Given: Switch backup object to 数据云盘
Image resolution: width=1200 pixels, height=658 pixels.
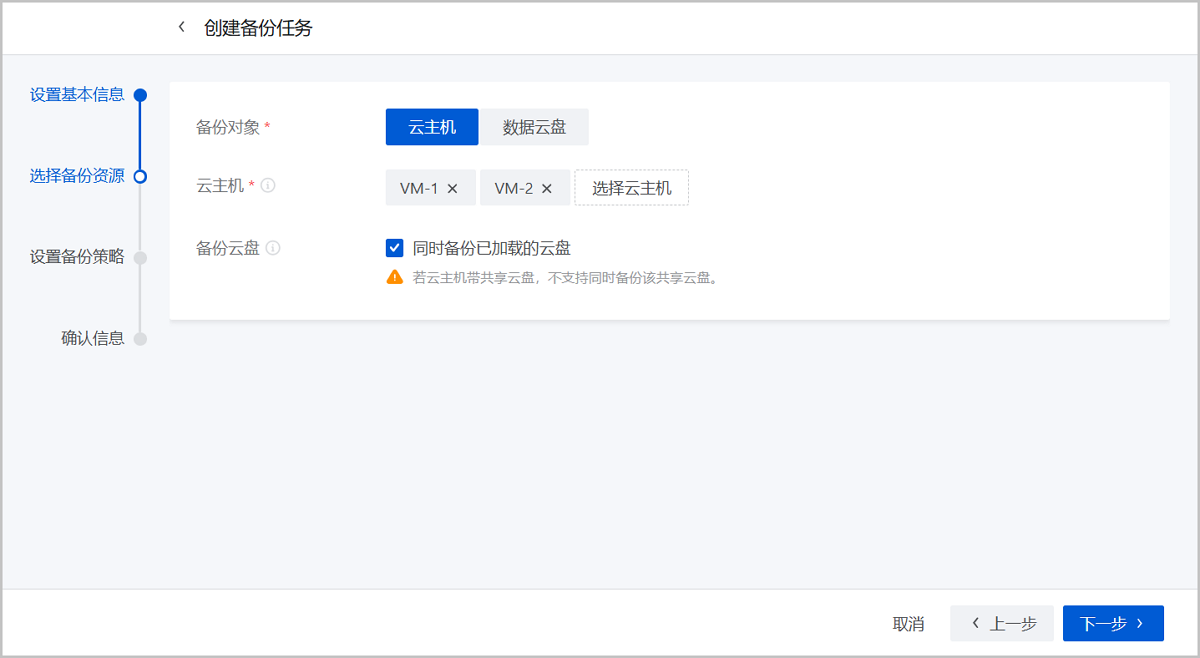Looking at the screenshot, I should click(534, 127).
